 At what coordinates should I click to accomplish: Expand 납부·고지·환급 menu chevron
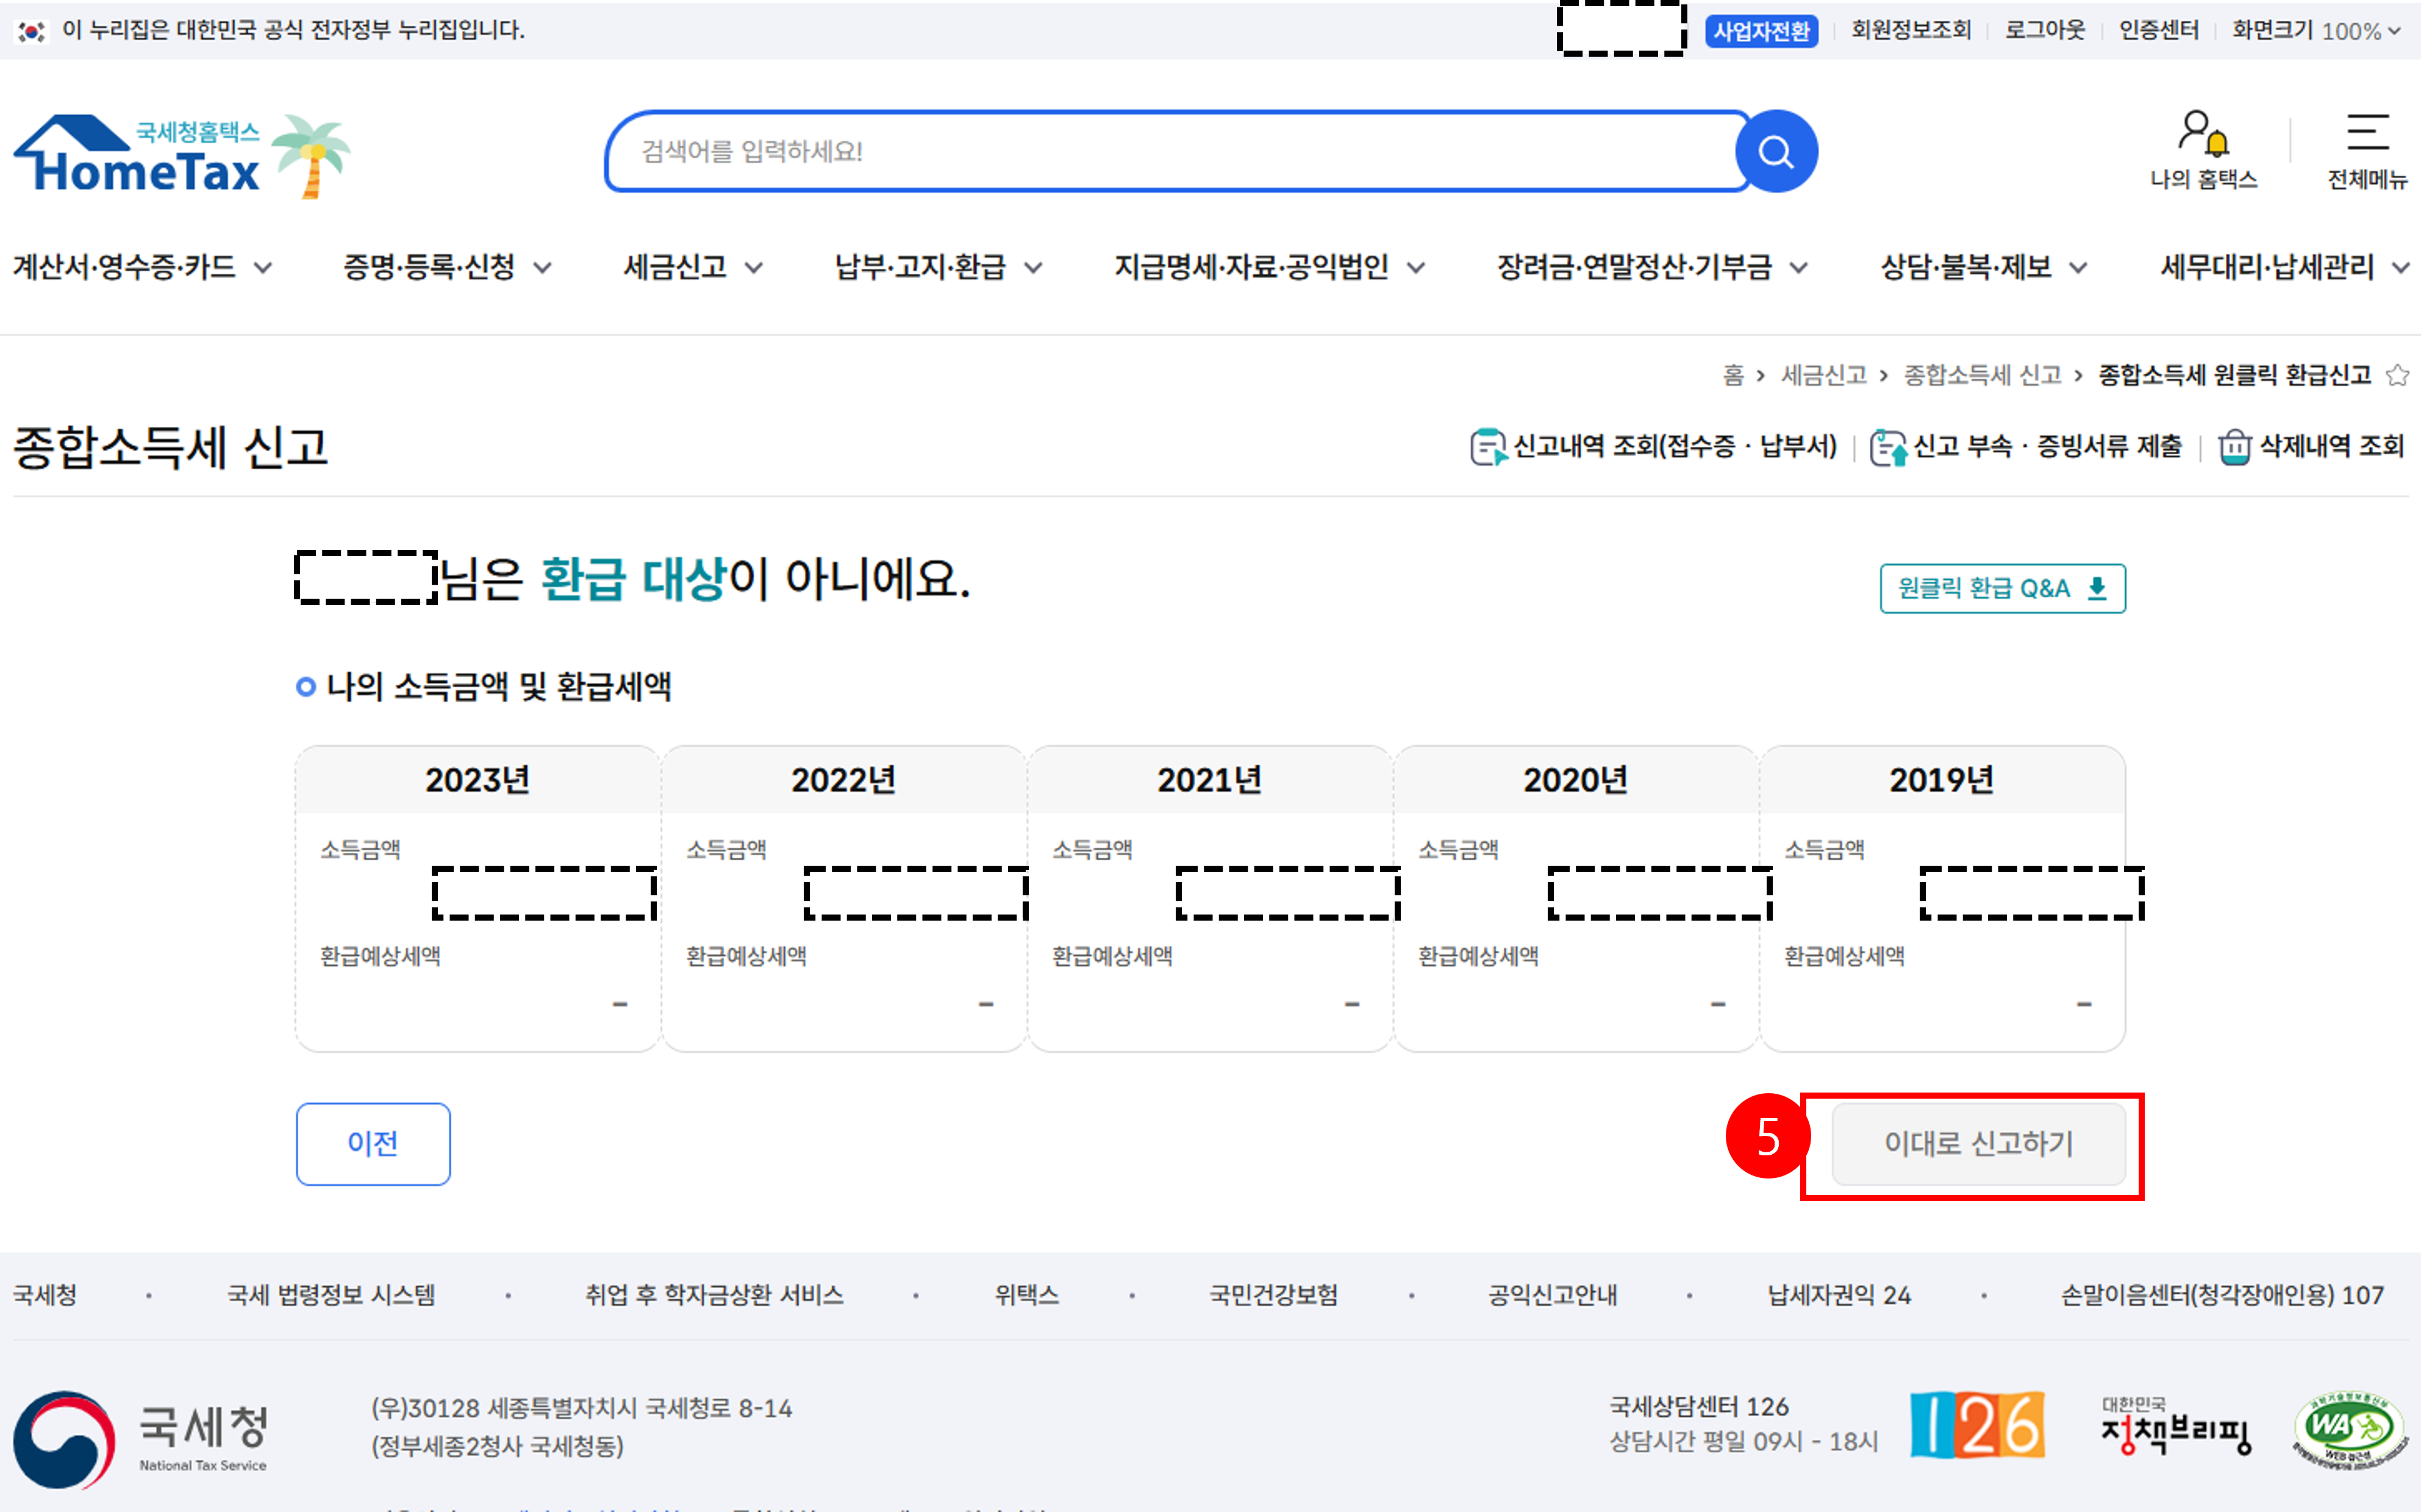click(x=1034, y=268)
